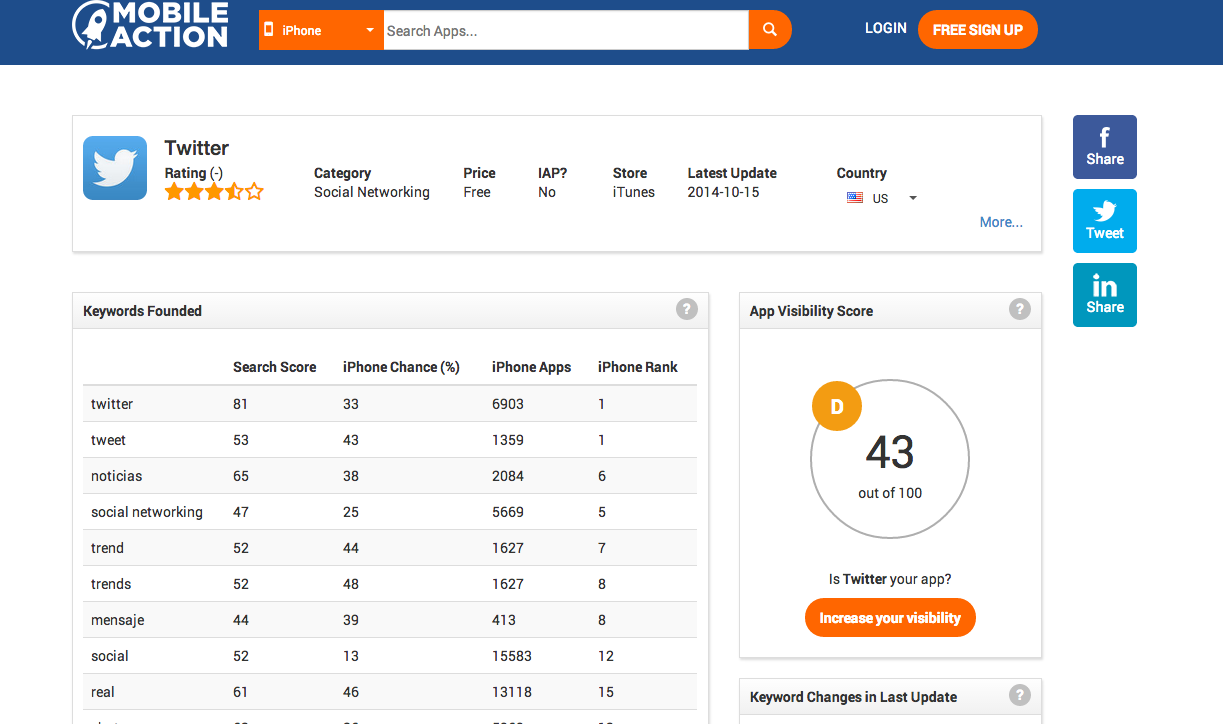The image size is (1223, 724).
Task: Sort by Search Score column header
Action: click(x=274, y=367)
